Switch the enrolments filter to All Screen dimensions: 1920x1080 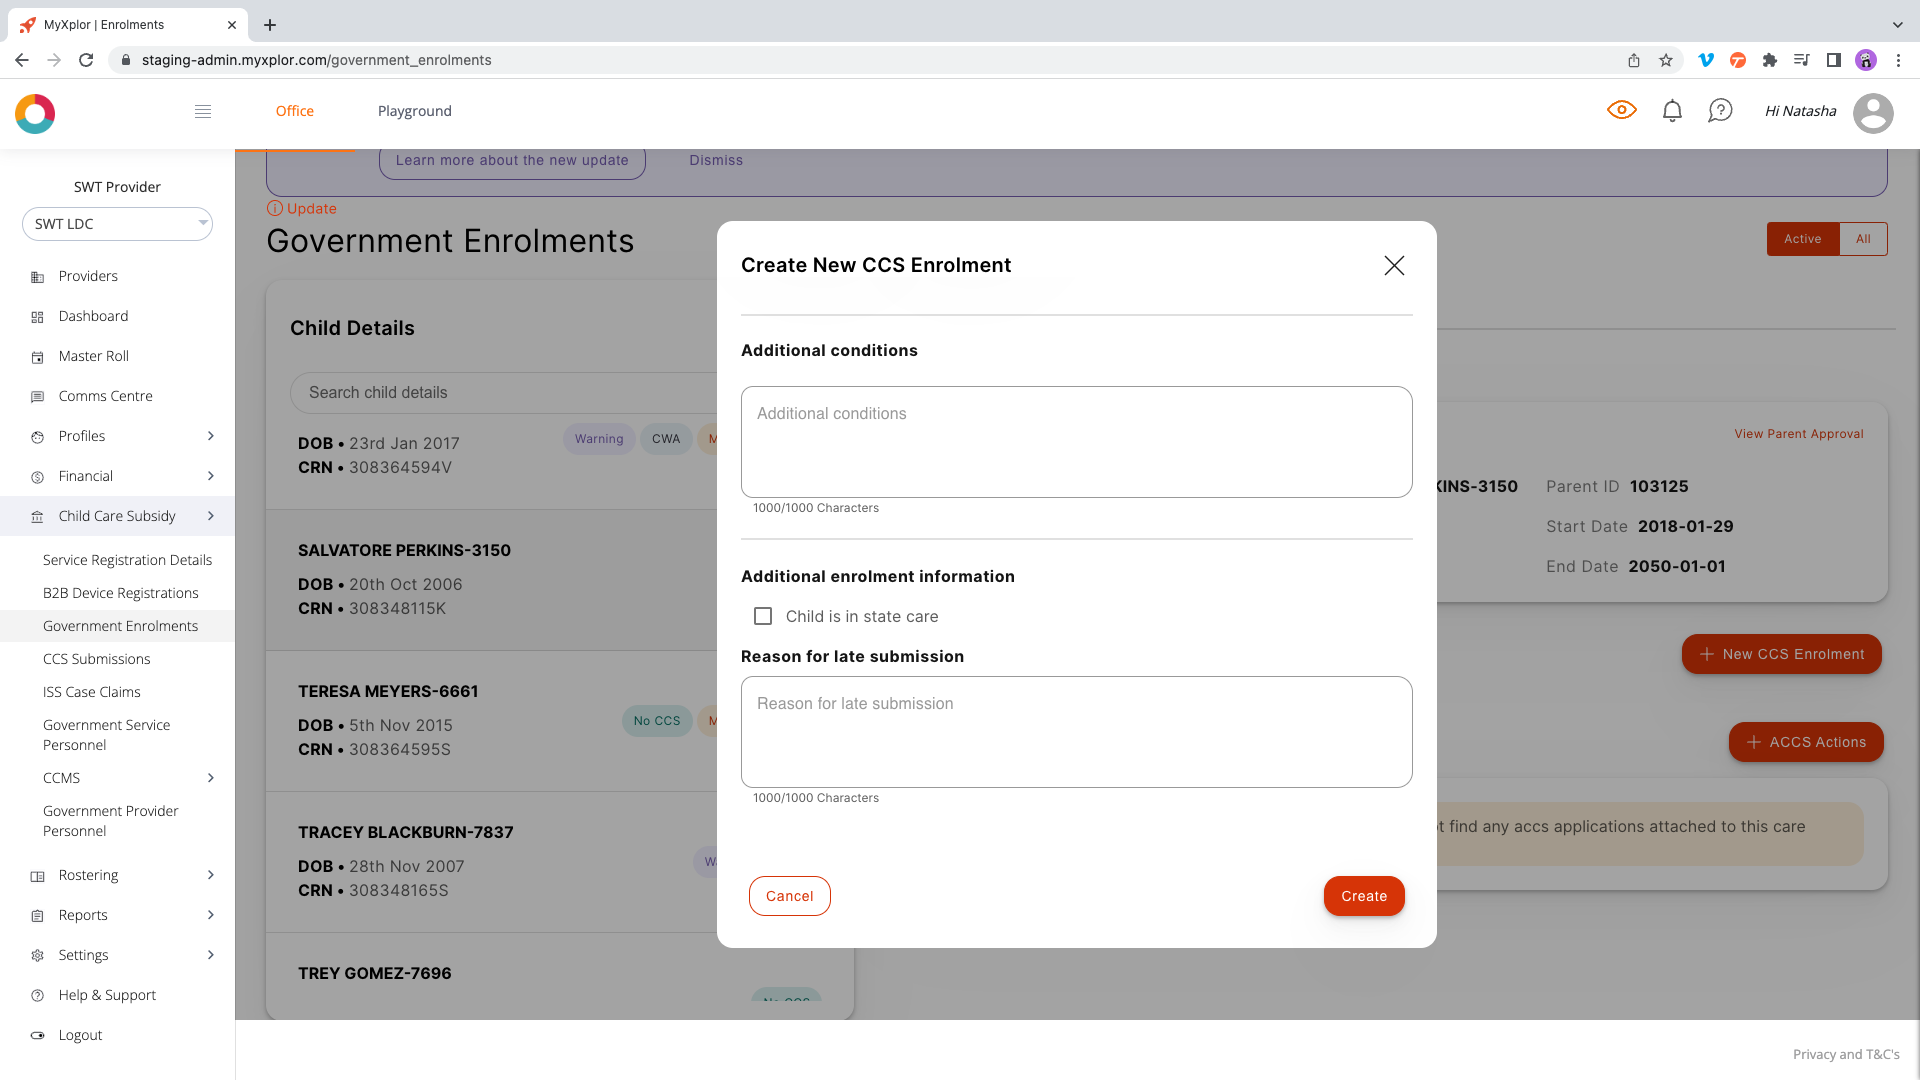(x=1863, y=239)
